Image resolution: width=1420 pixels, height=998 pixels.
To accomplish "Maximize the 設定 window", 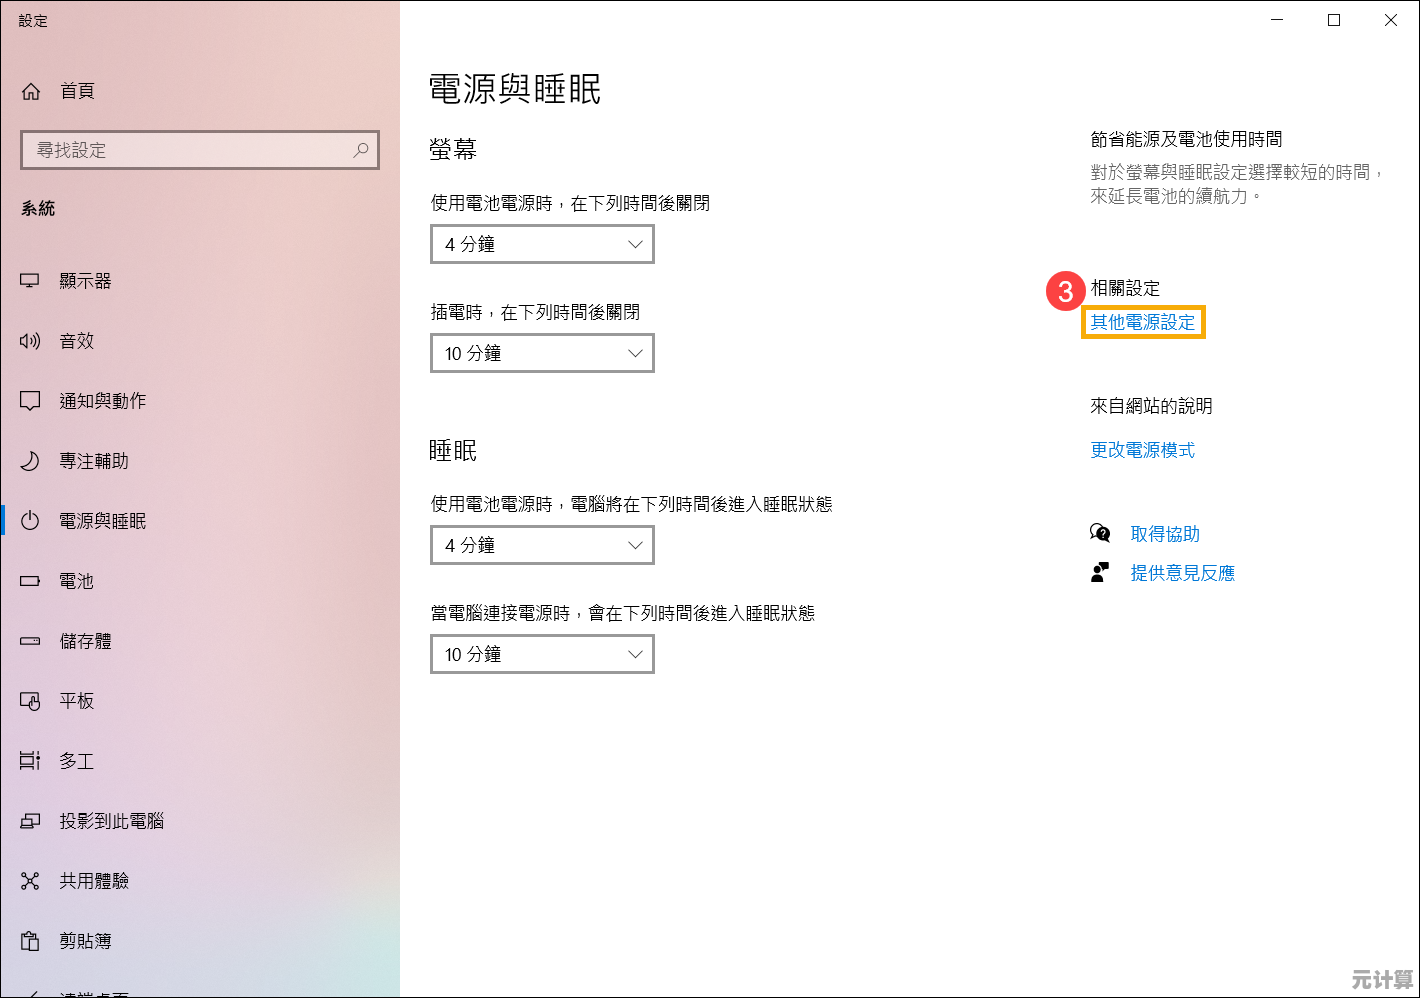I will [x=1334, y=20].
